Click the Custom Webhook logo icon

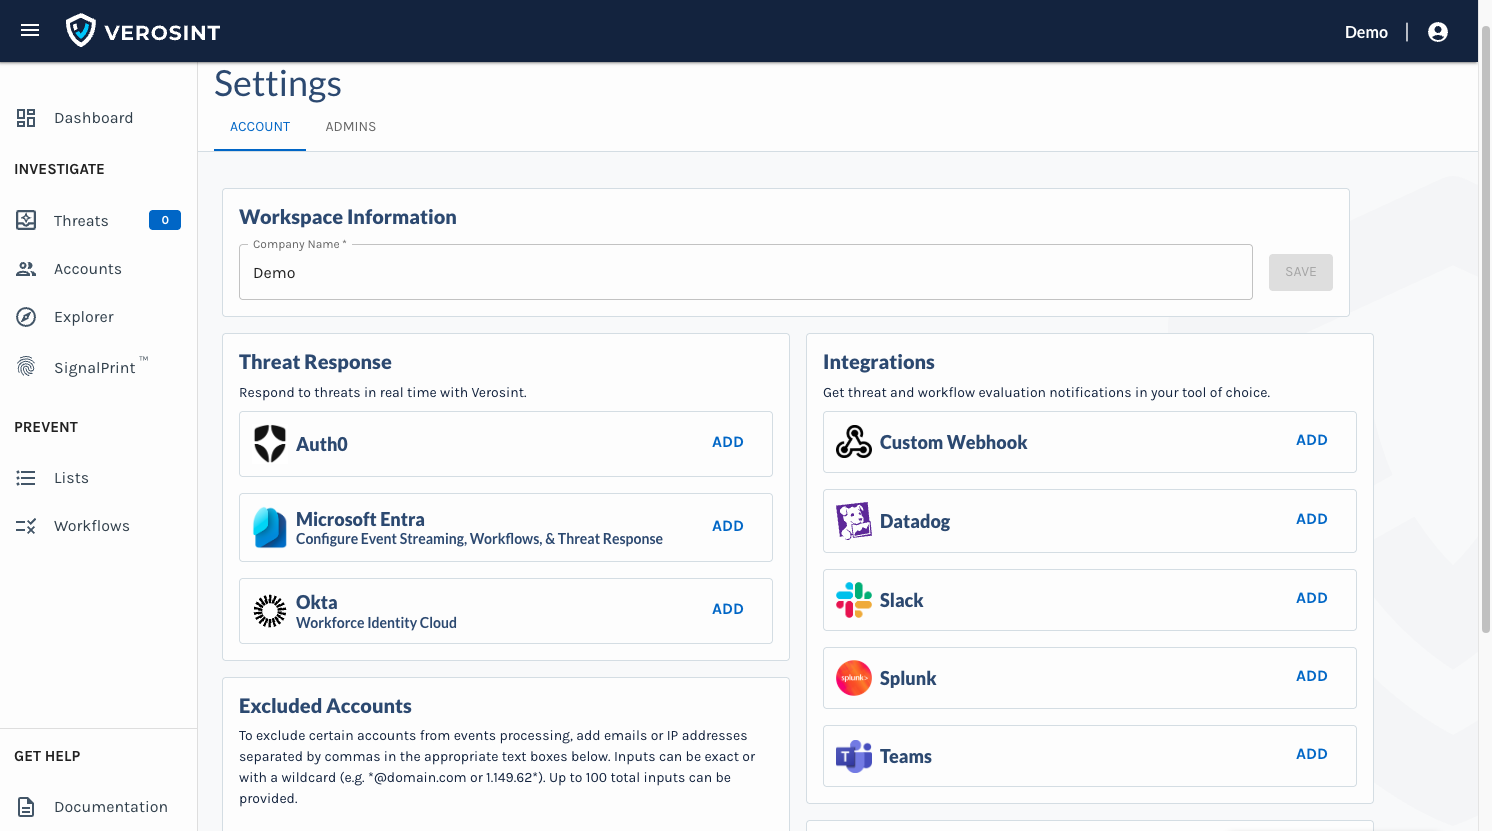[x=854, y=441]
